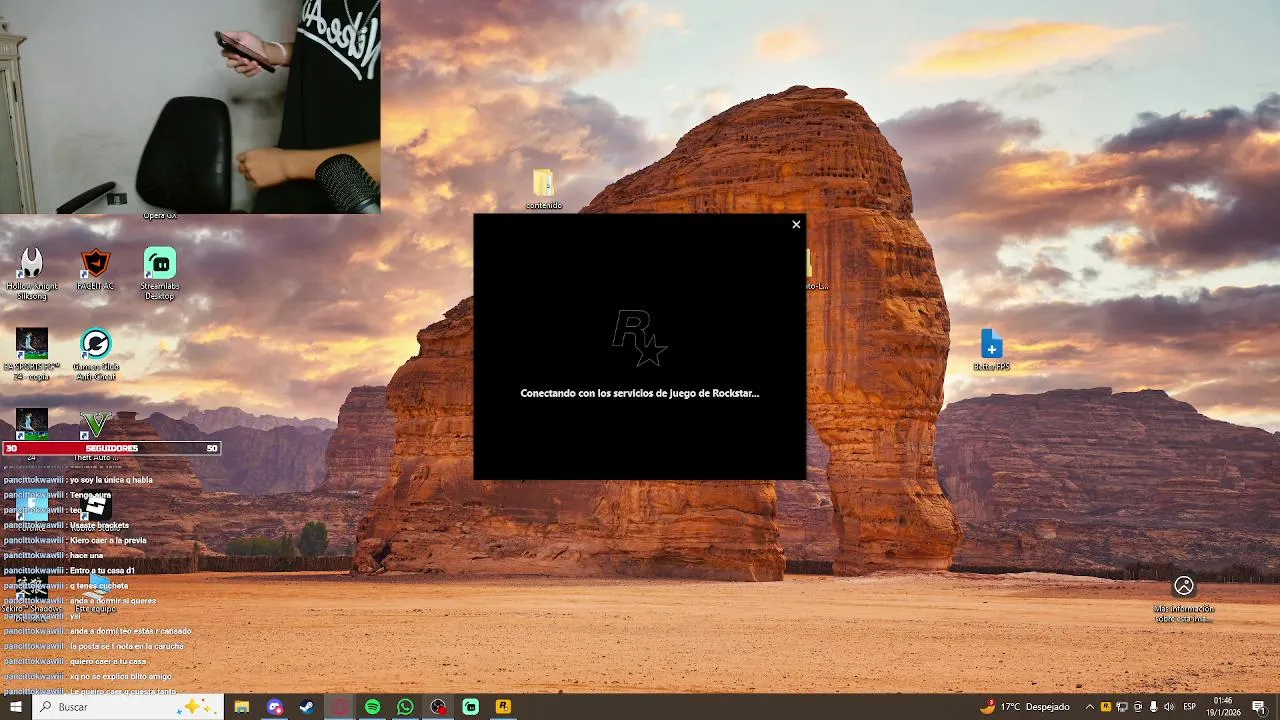Screen dimensions: 1280x720
Task: Click chat message 'Kiero caer a la previa'
Action: point(108,540)
